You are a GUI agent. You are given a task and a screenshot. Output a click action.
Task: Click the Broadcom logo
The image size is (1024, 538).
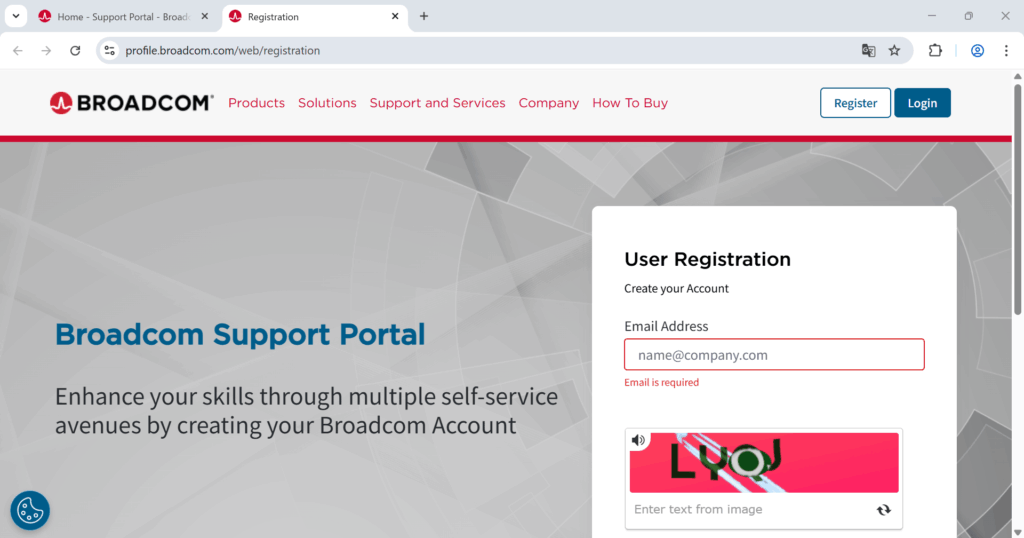click(x=131, y=102)
